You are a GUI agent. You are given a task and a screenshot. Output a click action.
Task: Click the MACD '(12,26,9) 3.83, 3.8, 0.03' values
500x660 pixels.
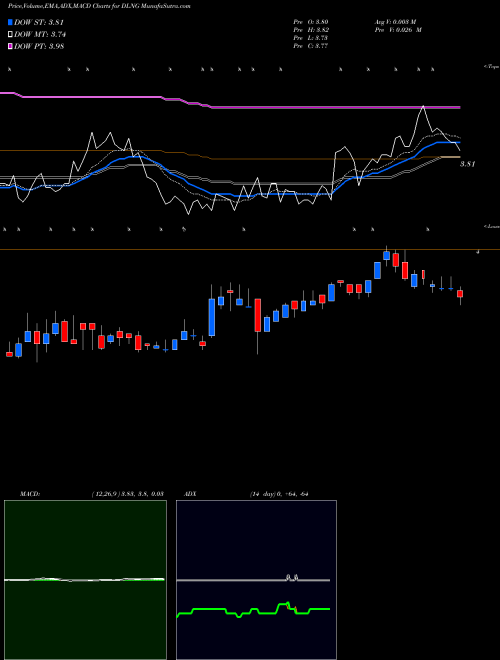pyautogui.click(x=127, y=494)
